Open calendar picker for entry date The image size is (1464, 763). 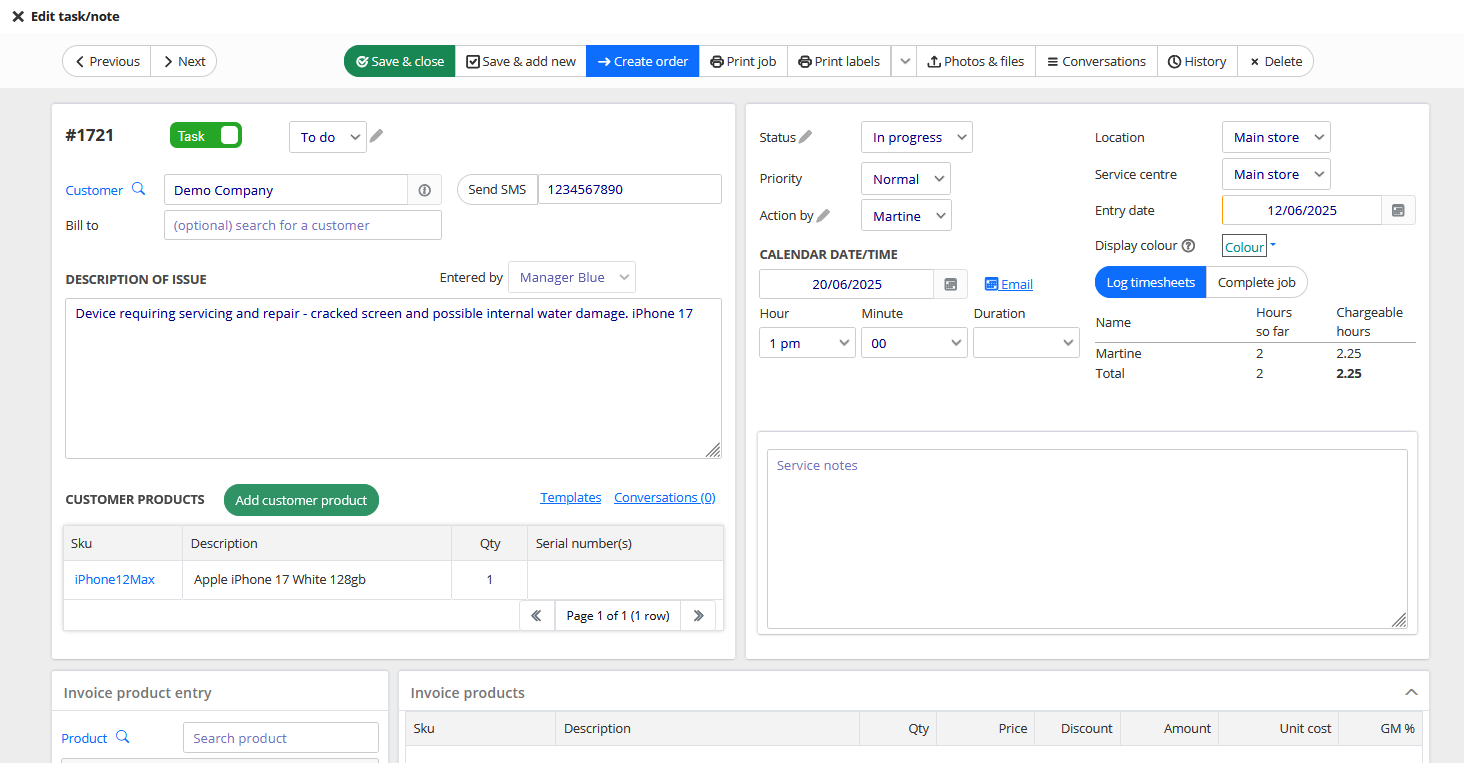tap(1398, 210)
